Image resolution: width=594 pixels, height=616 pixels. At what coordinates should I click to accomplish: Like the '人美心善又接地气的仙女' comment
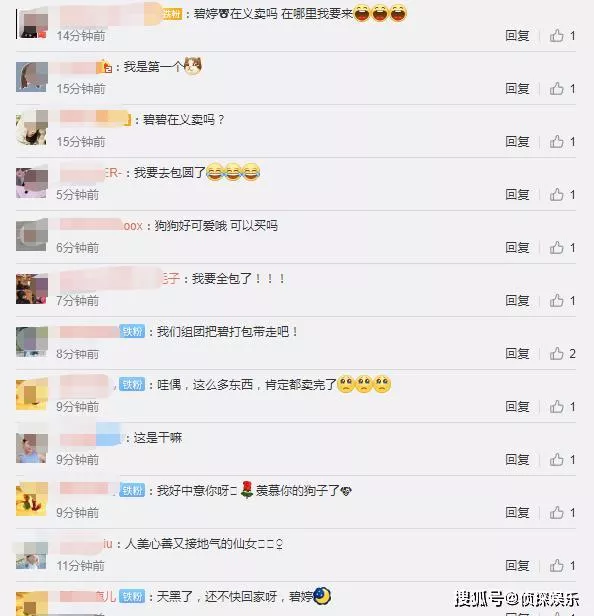[x=557, y=566]
